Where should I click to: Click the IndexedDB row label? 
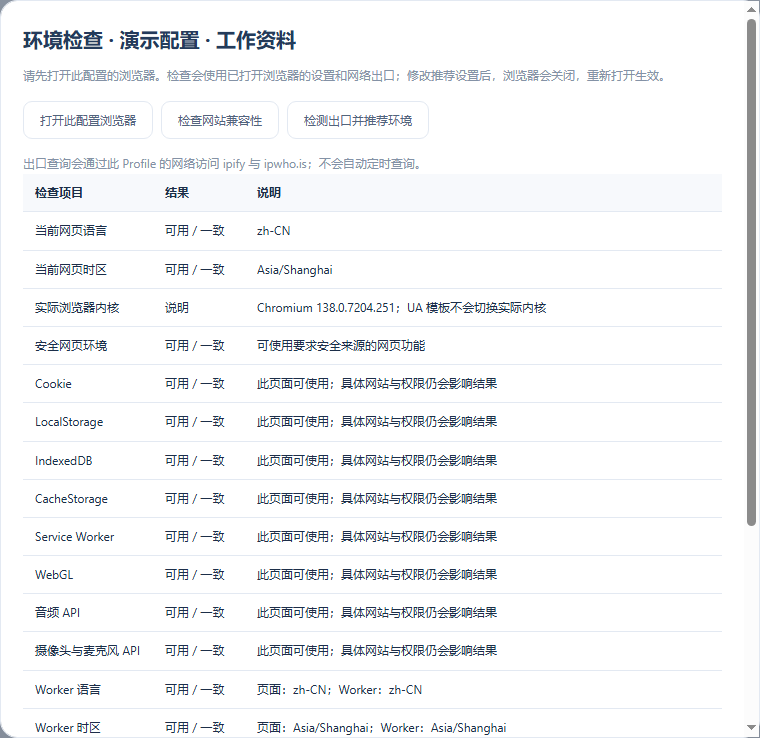tap(63, 460)
